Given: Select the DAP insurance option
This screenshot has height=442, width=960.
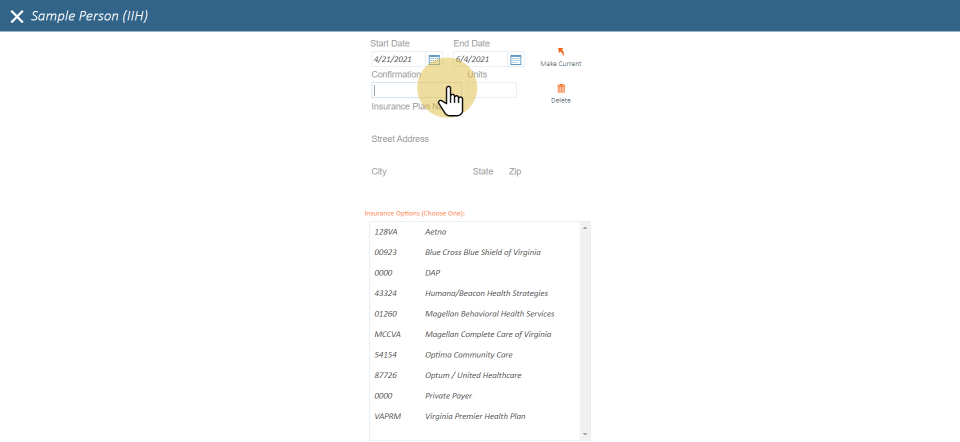Looking at the screenshot, I should tap(433, 272).
